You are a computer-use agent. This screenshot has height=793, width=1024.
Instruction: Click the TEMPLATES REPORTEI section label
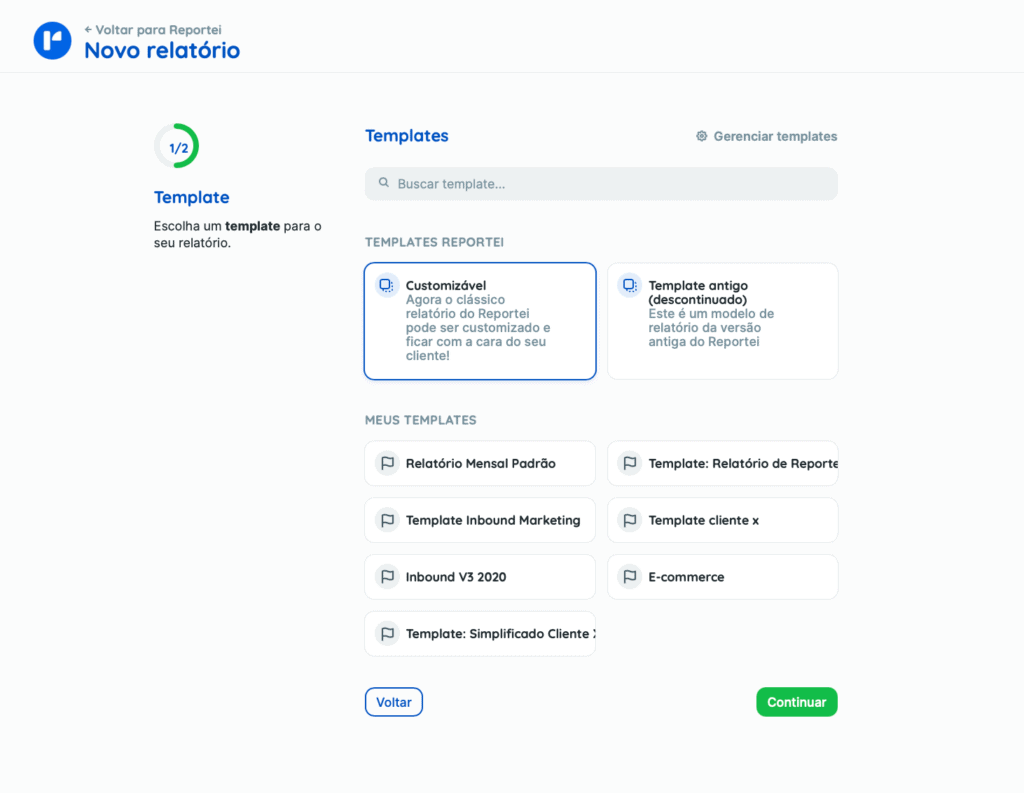[434, 242]
